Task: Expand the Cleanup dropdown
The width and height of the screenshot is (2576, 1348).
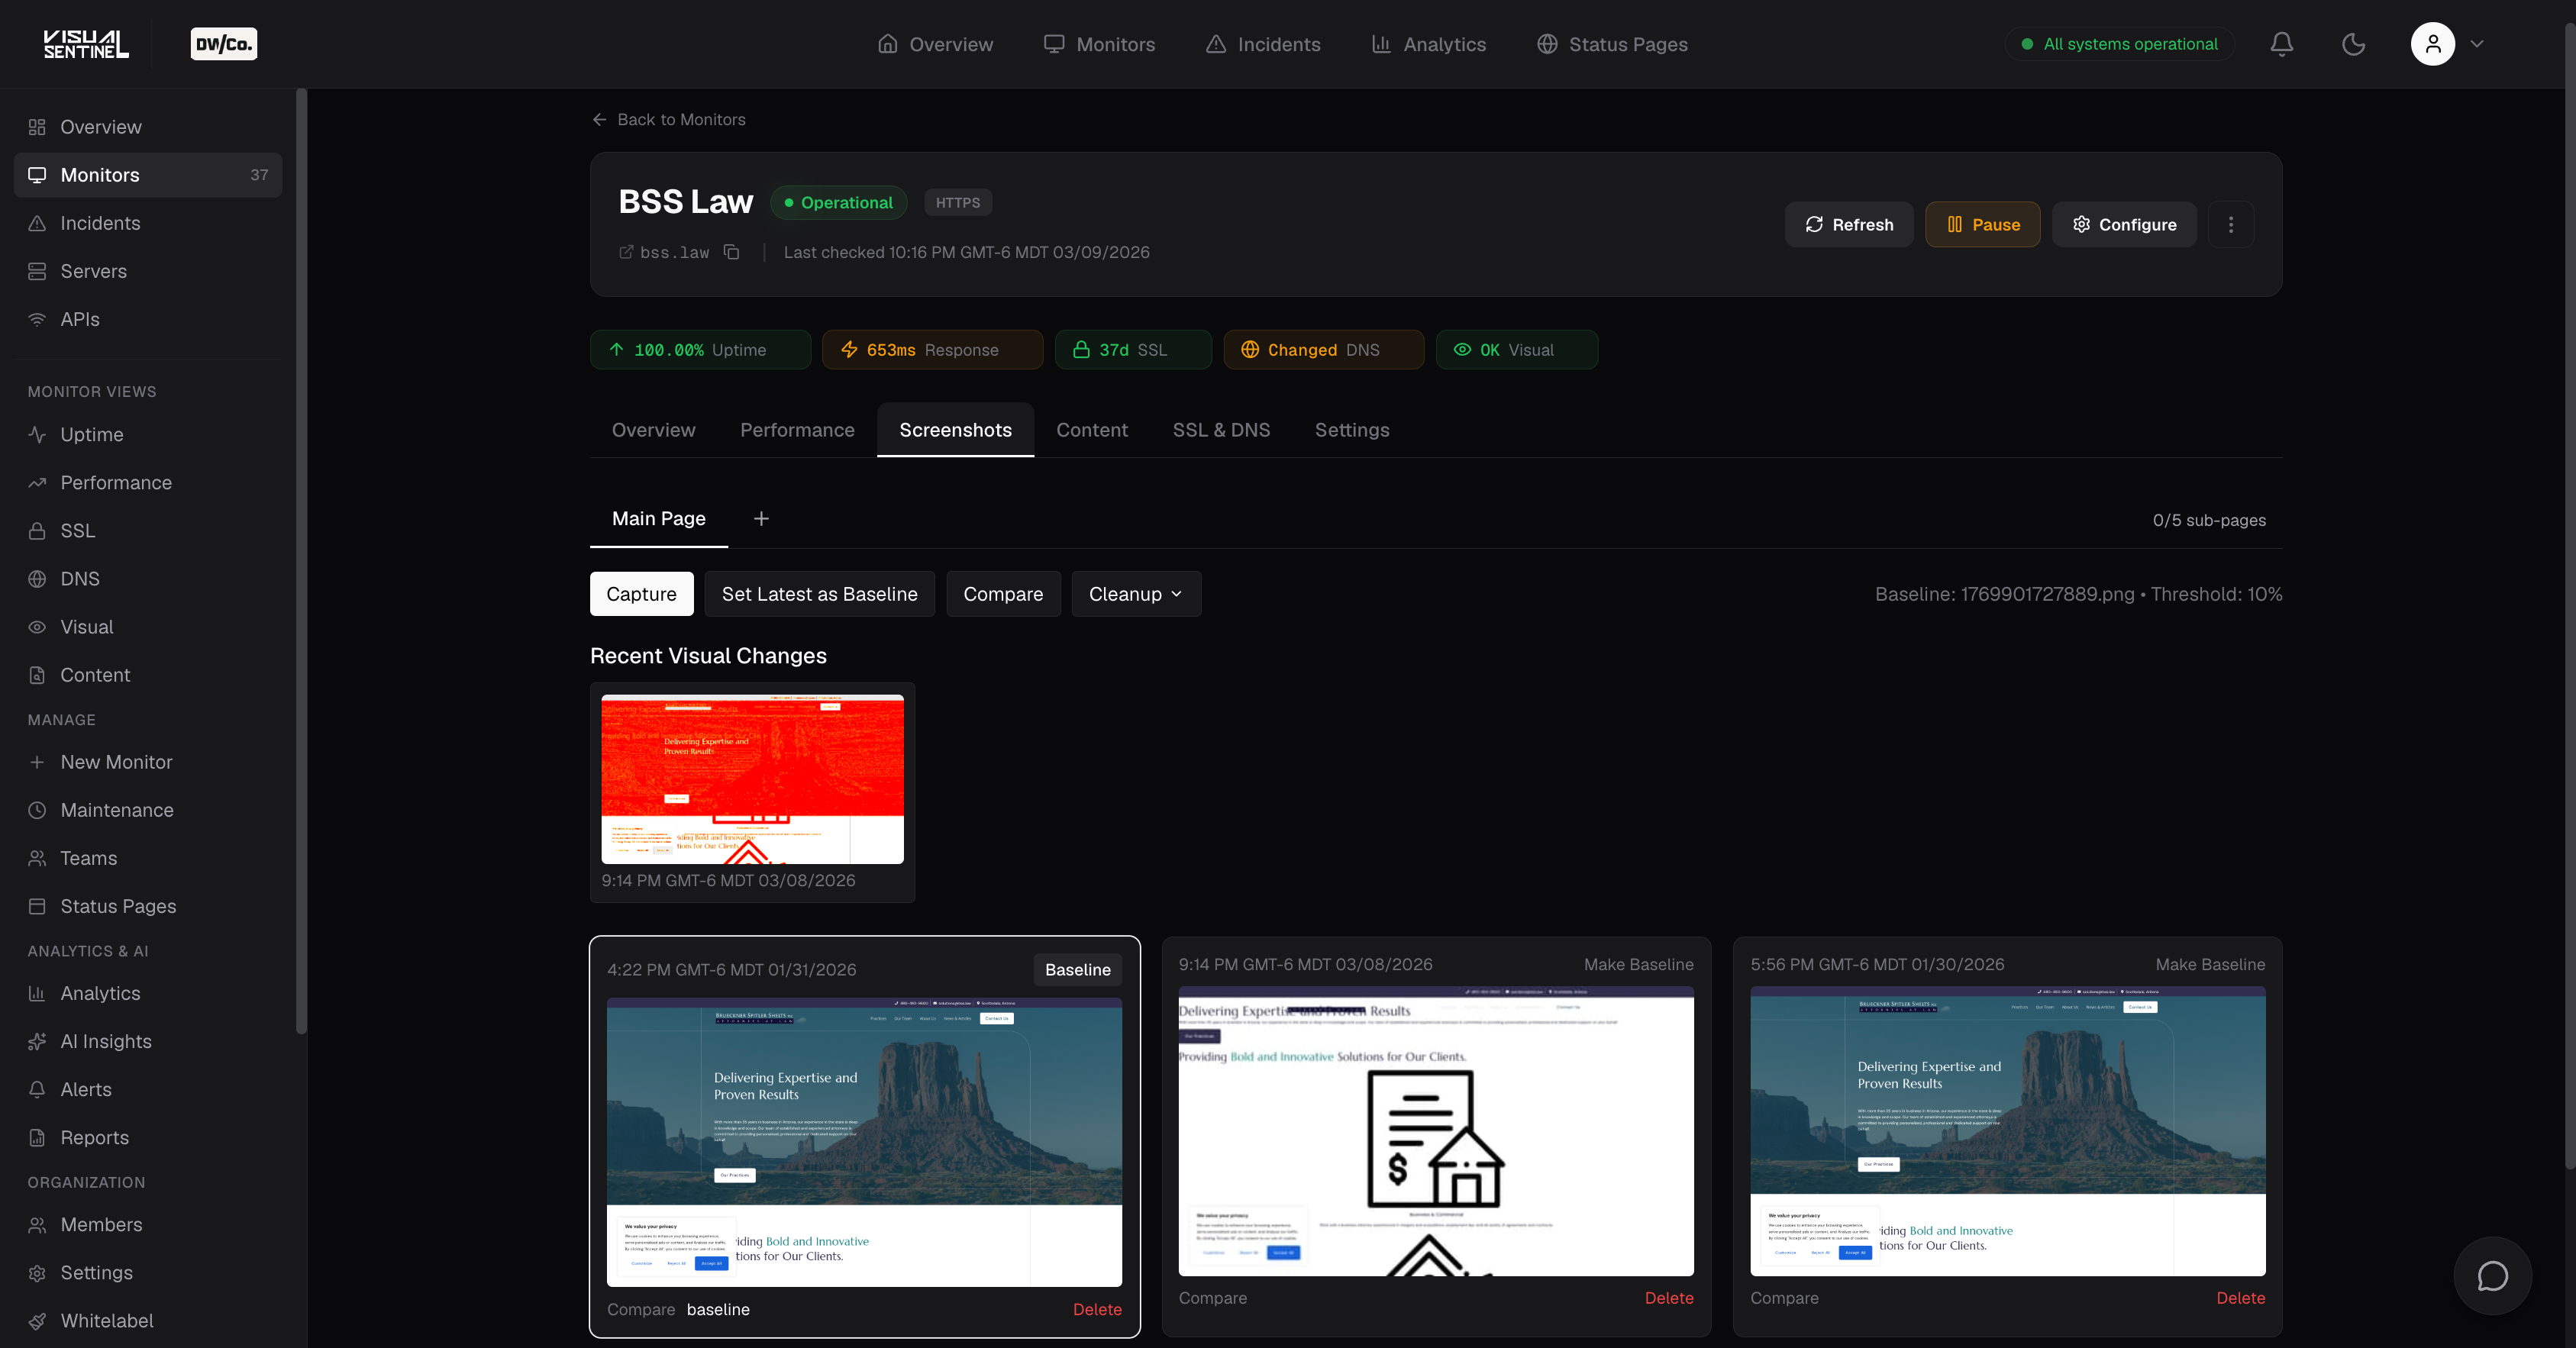Action: click(x=1135, y=594)
